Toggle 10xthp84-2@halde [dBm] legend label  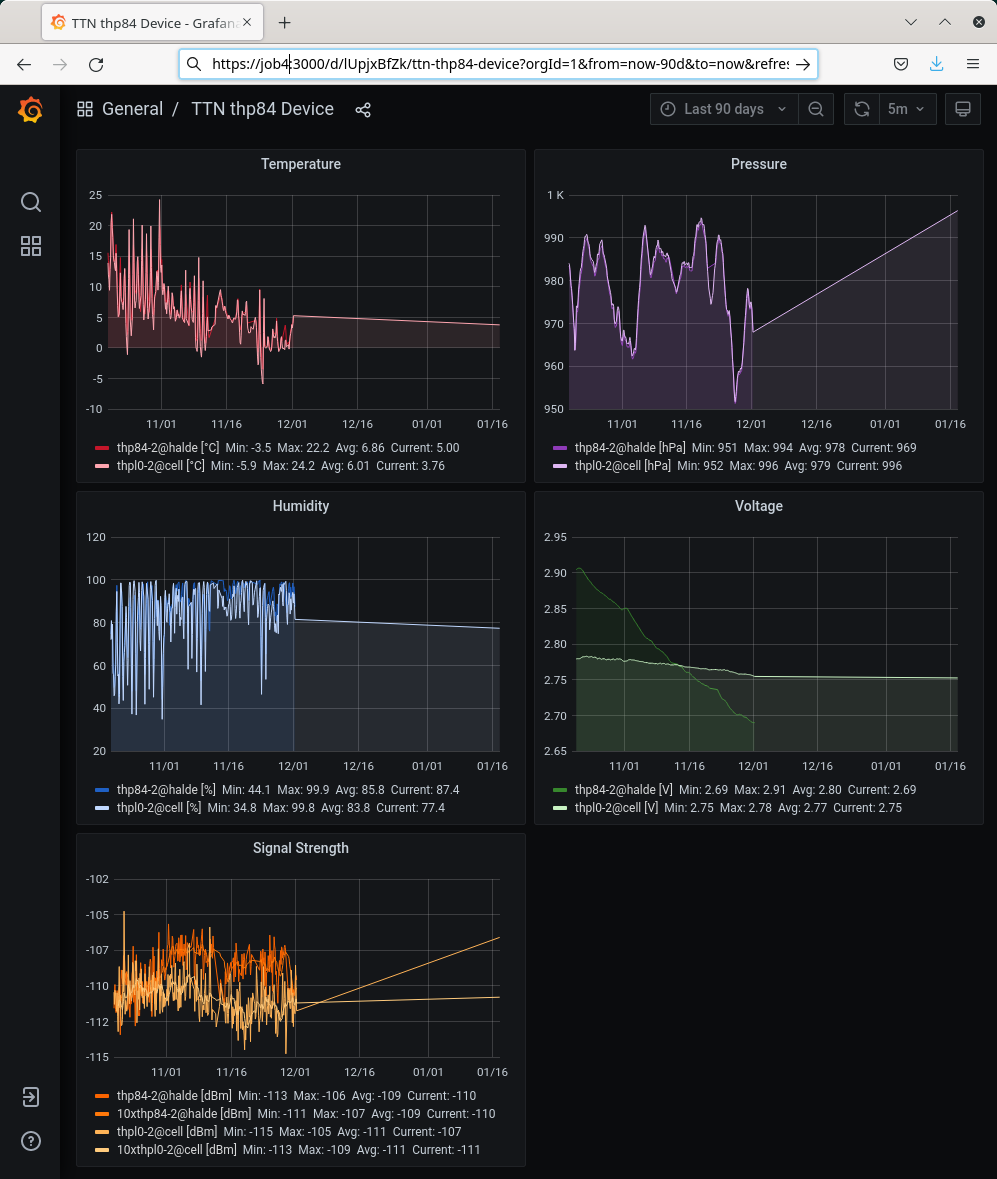pyautogui.click(x=184, y=1114)
